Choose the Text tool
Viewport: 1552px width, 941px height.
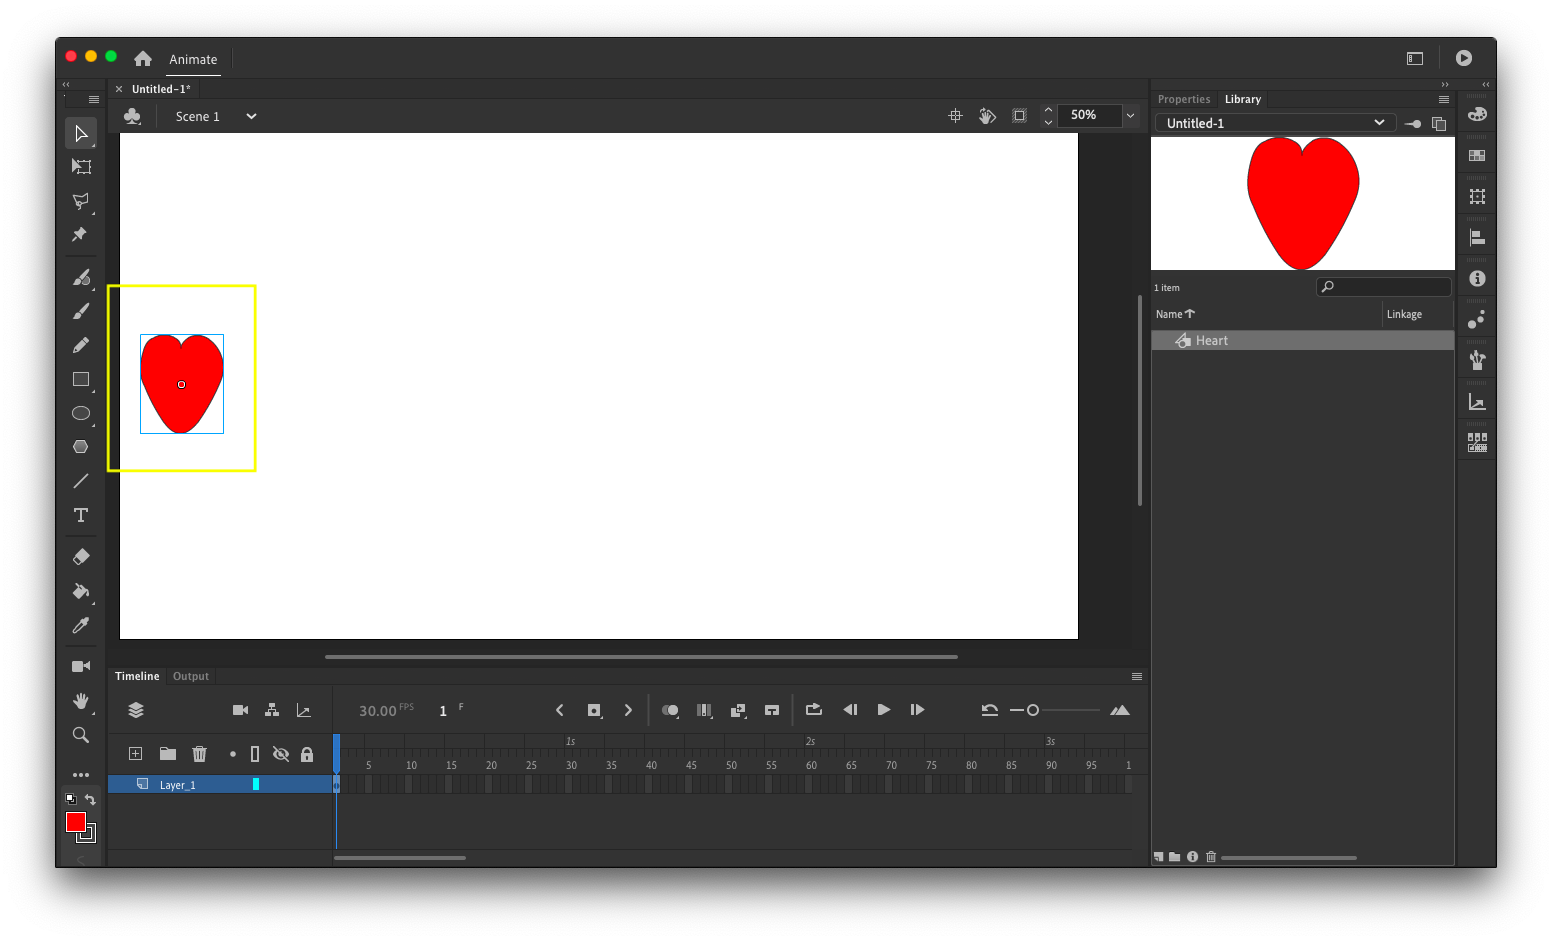tap(81, 515)
